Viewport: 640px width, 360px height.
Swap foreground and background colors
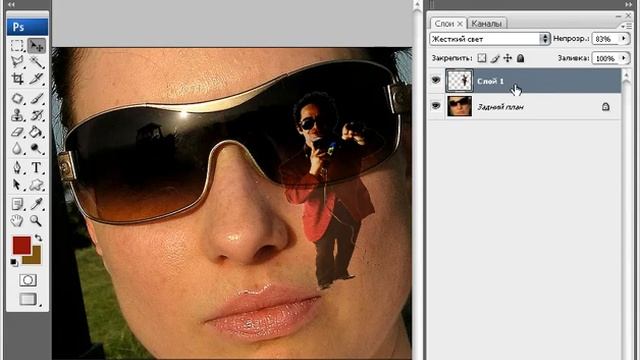coord(38,238)
